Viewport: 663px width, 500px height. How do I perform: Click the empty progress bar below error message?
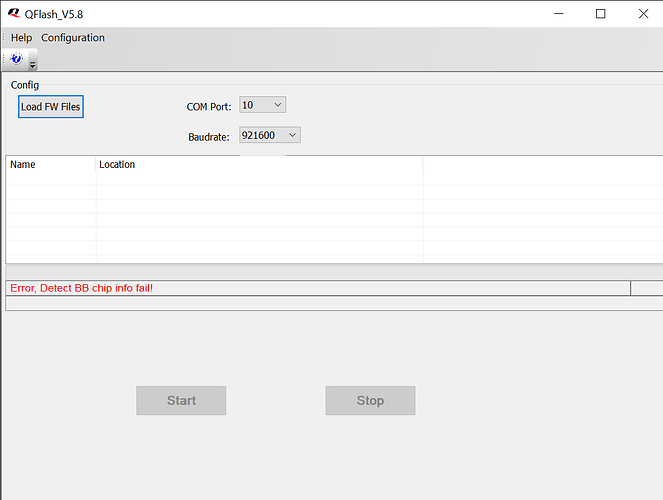click(331, 304)
